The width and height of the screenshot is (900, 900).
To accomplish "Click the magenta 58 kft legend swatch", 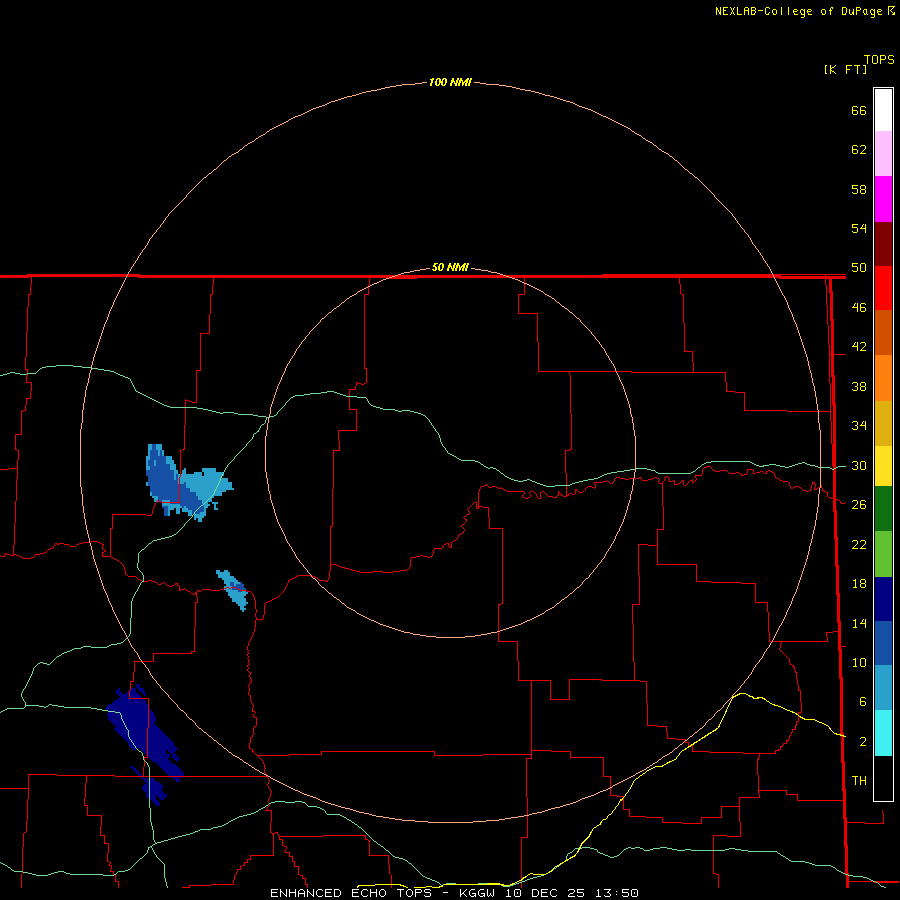I will pos(883,199).
